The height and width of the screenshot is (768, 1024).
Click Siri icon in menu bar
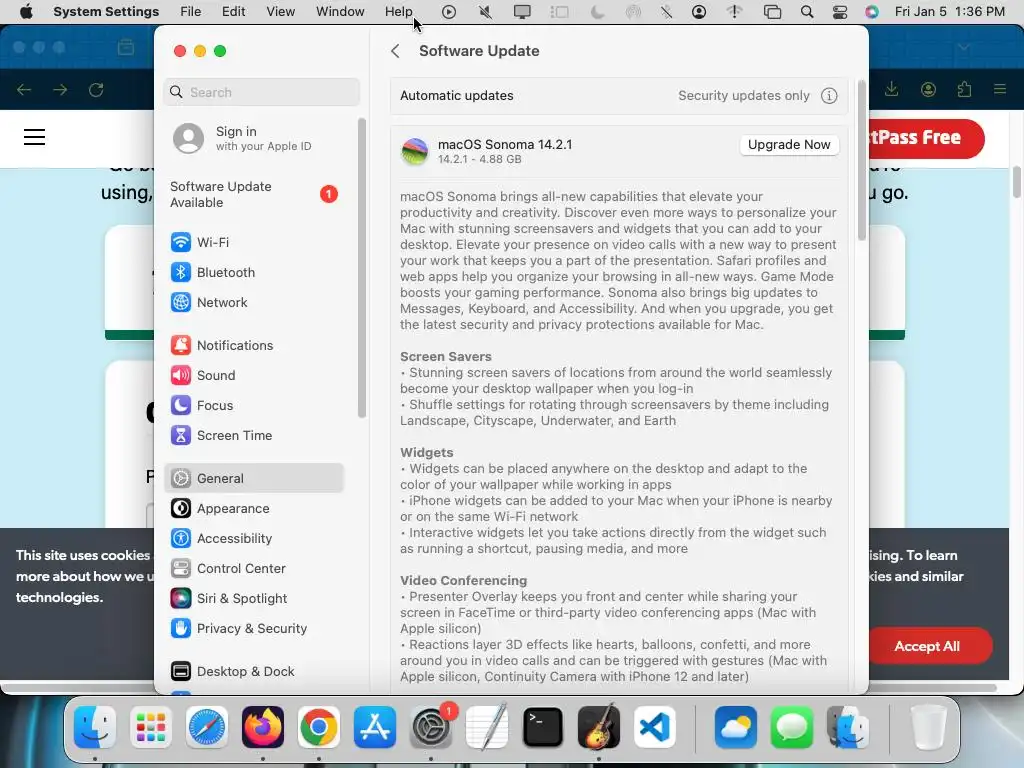[x=871, y=12]
